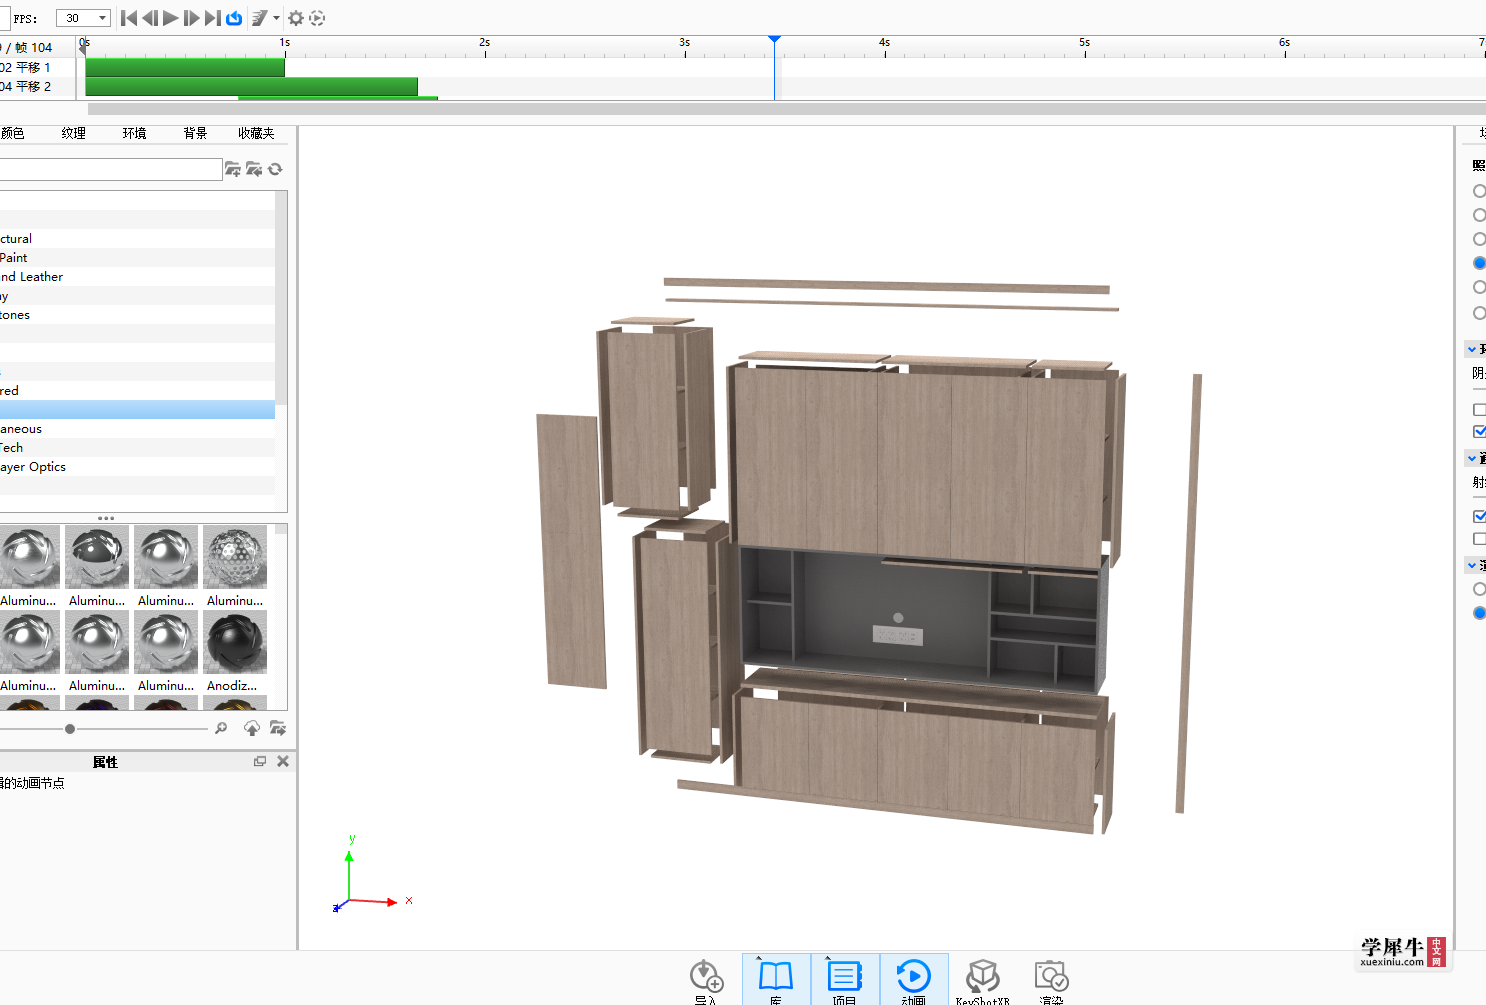This screenshot has height=1005, width=1486.
Task: Select the '平移 1' timeline row label
Action: [33, 67]
